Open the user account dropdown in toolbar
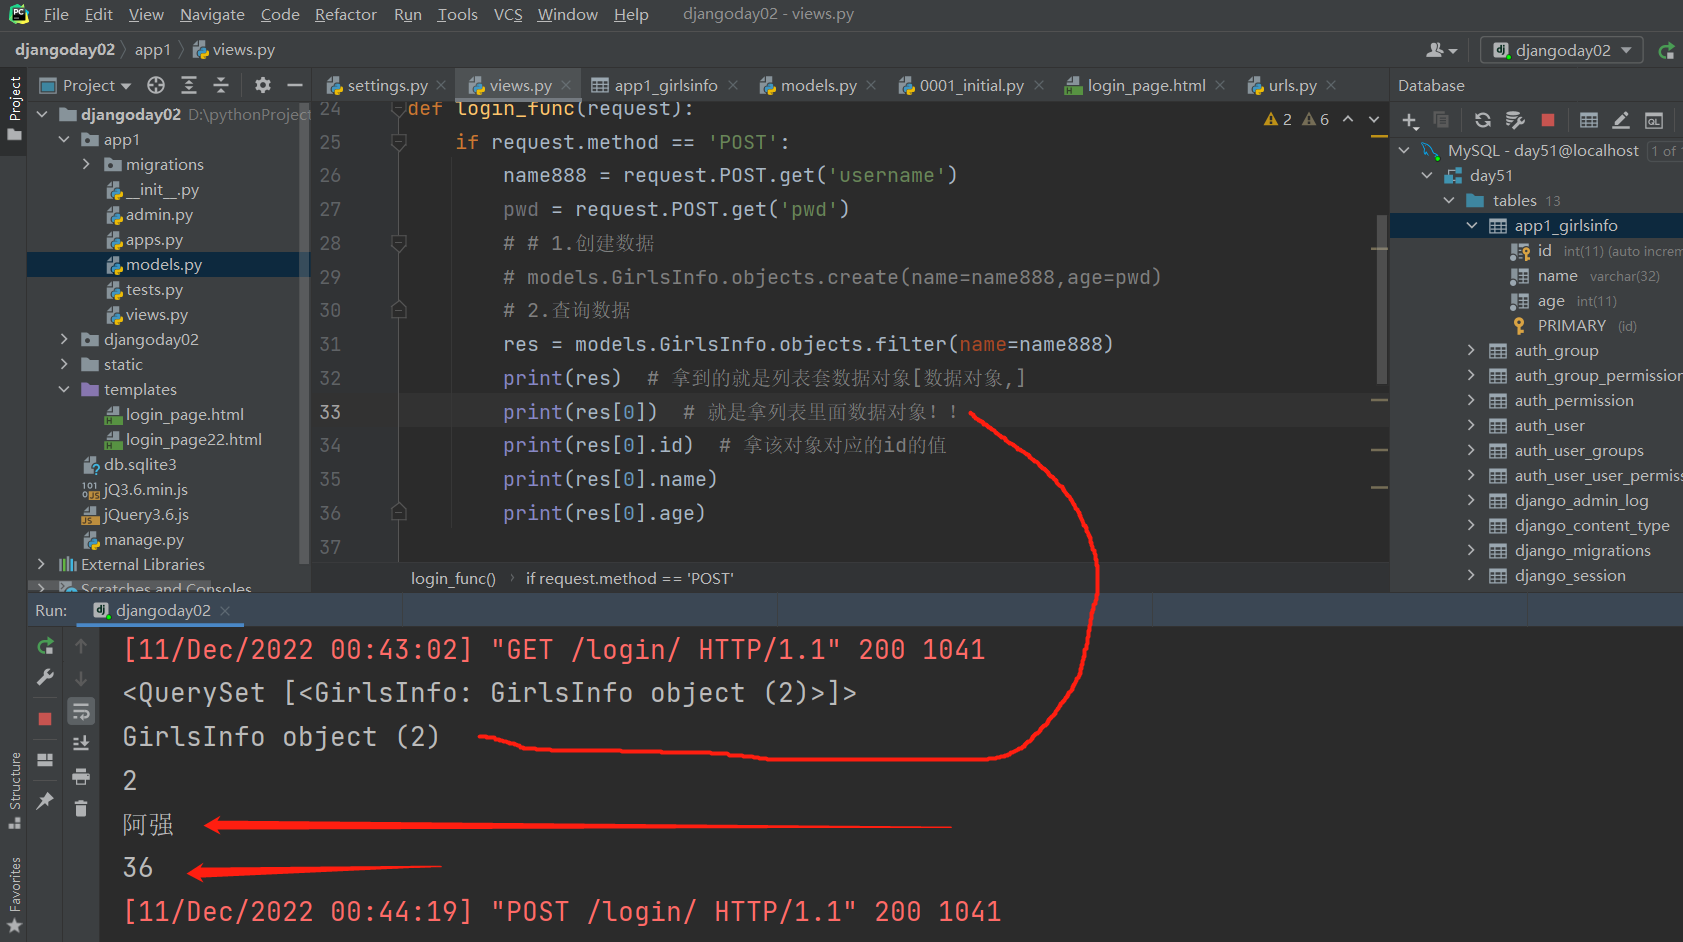Screen dimensions: 1683x942 click(x=1441, y=50)
